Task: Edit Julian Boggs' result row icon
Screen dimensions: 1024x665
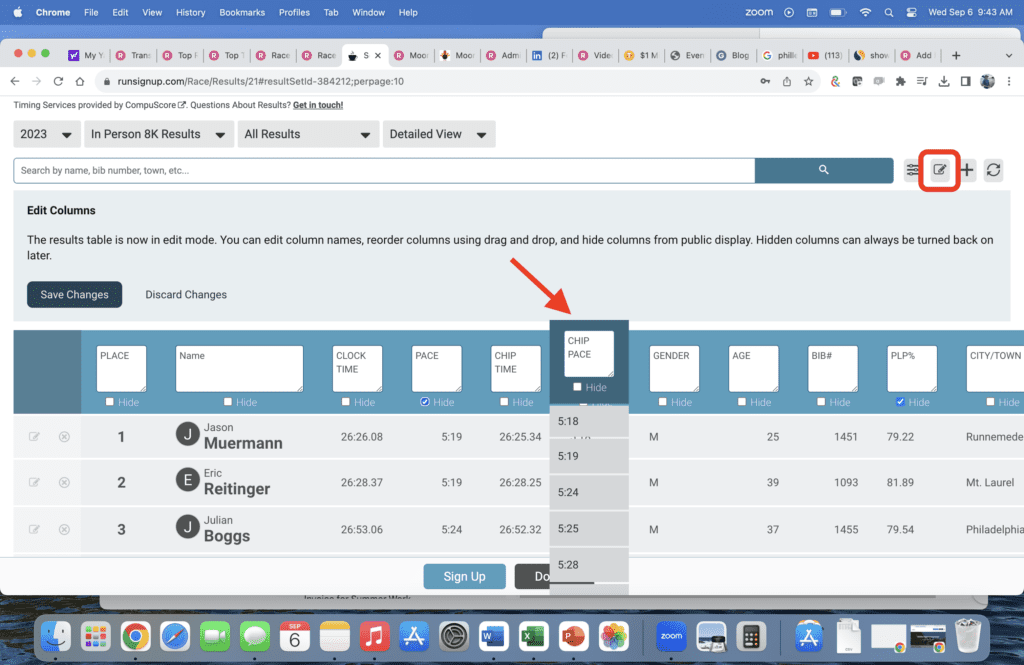Action: (34, 529)
